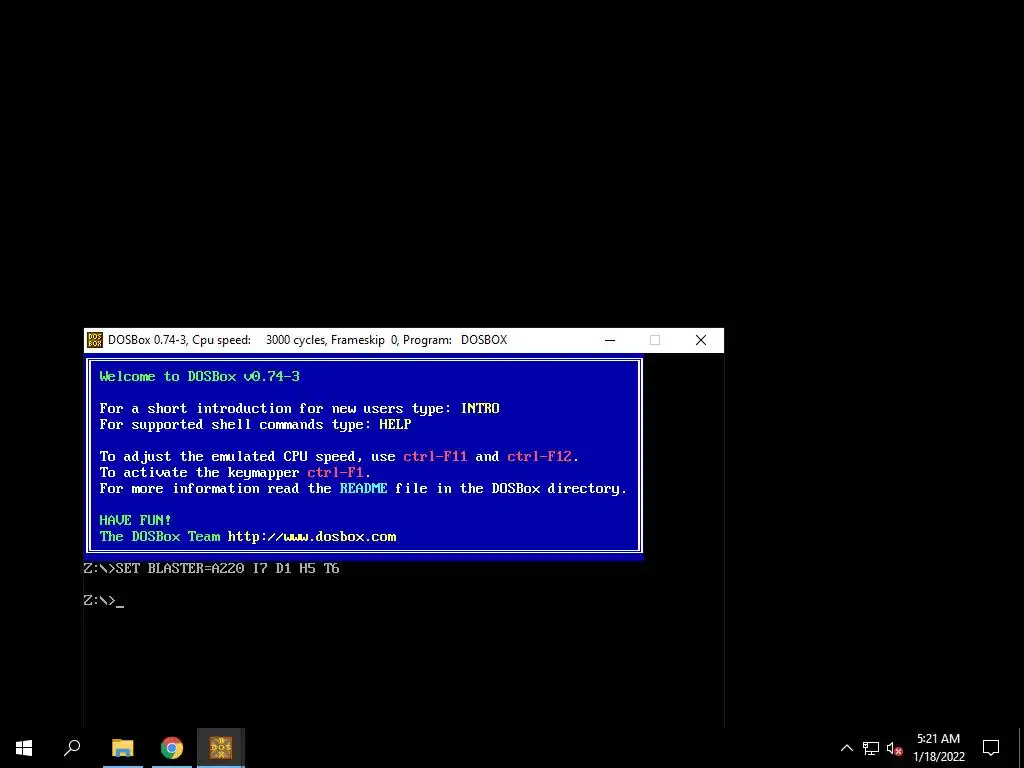Click the 'HAVE FUN!' text
The image size is (1024, 768).
[135, 520]
